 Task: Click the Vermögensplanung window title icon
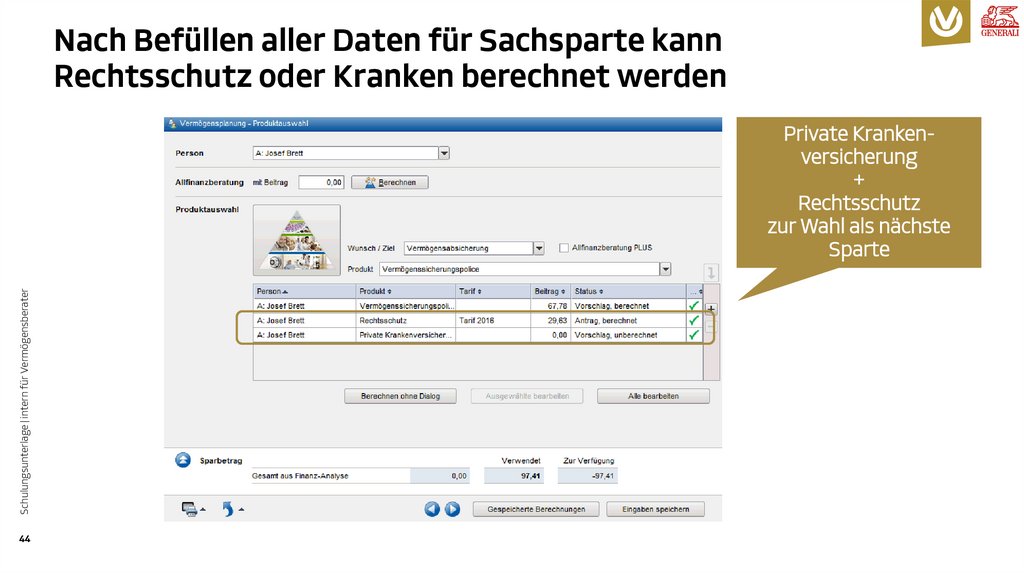pos(172,123)
